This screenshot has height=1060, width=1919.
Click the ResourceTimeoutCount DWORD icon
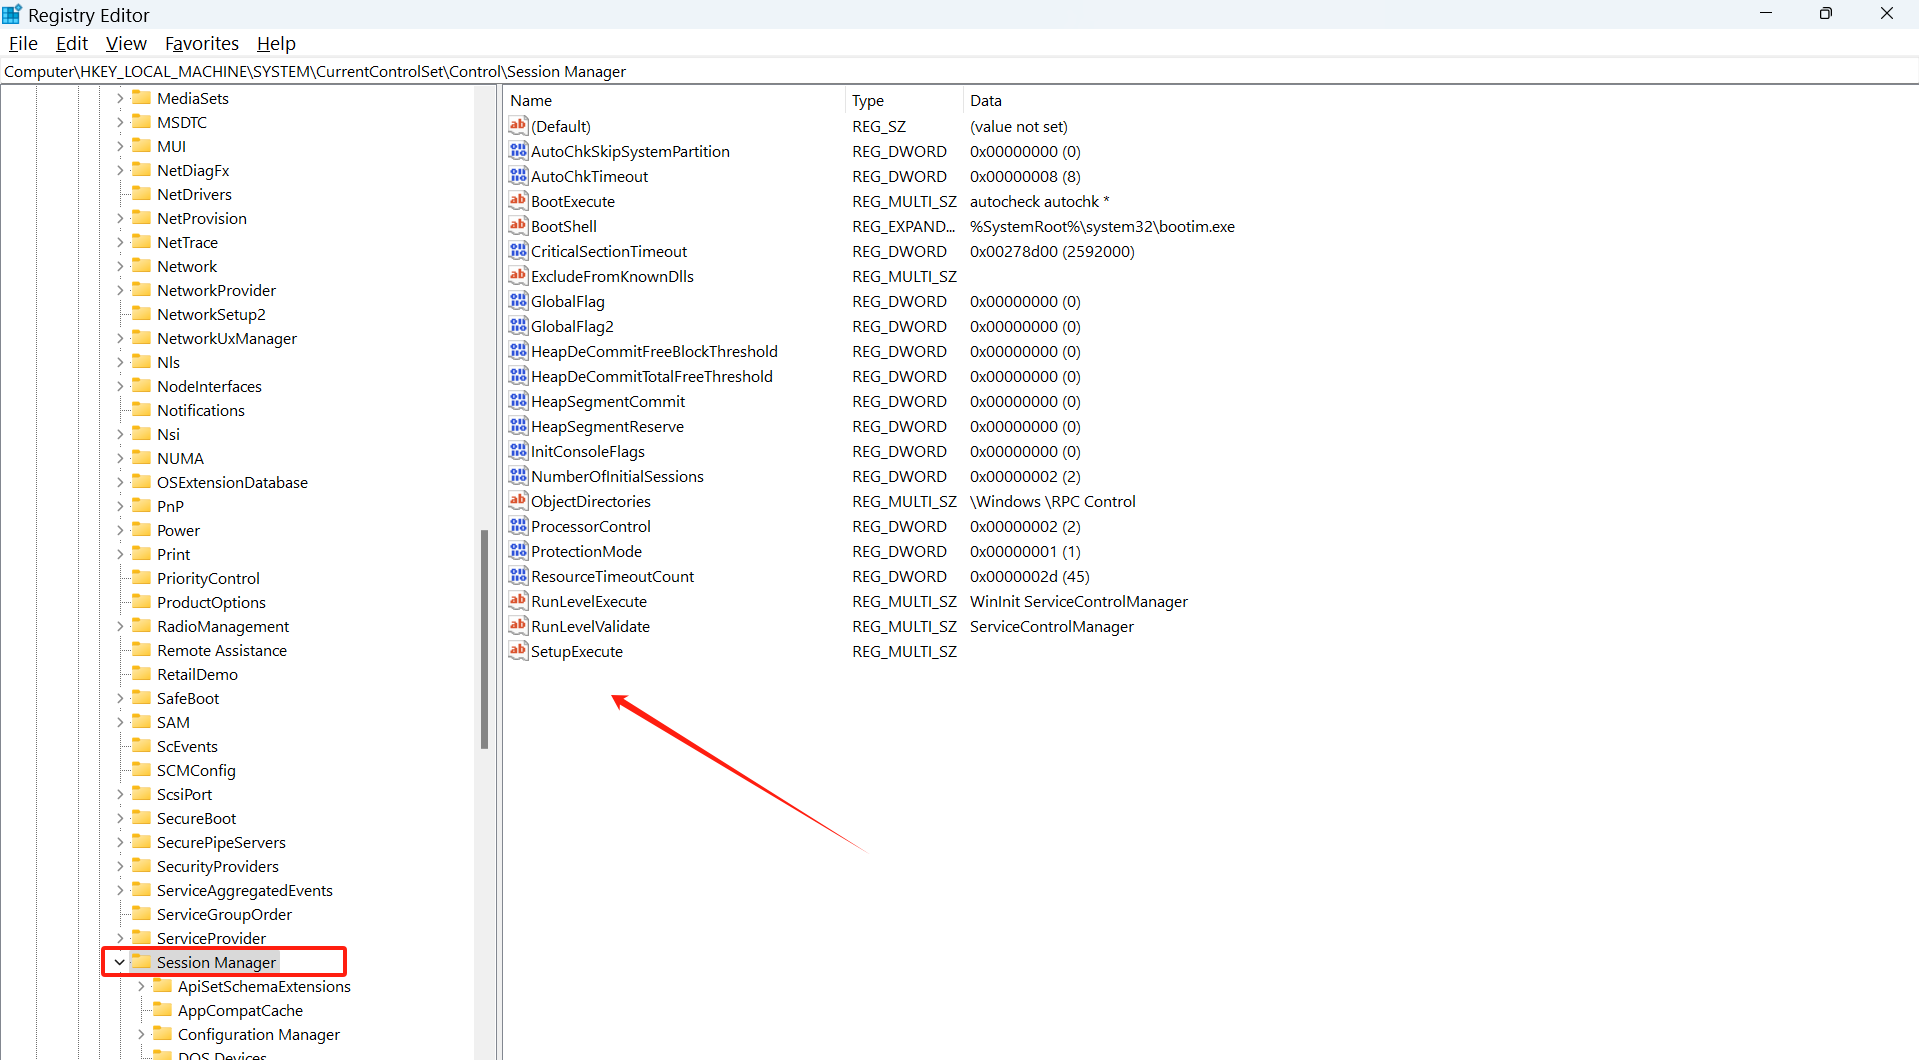pos(518,575)
